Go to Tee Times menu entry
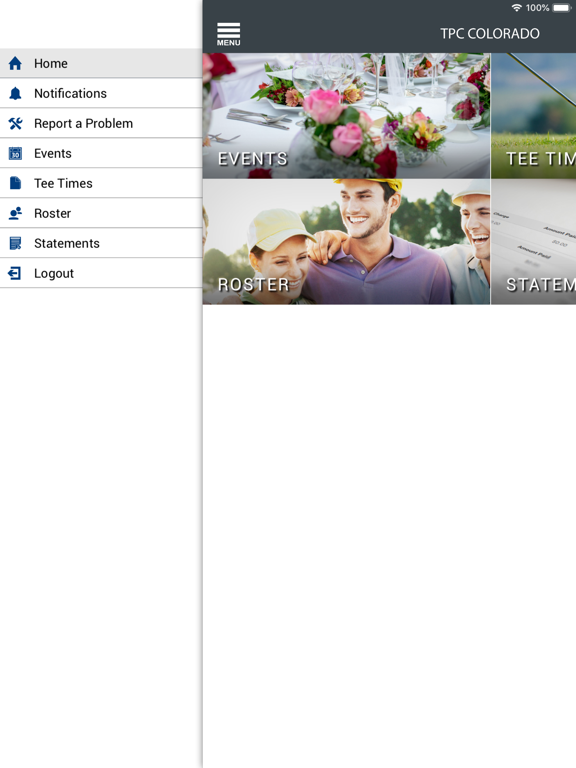This screenshot has width=576, height=768. coord(101,183)
